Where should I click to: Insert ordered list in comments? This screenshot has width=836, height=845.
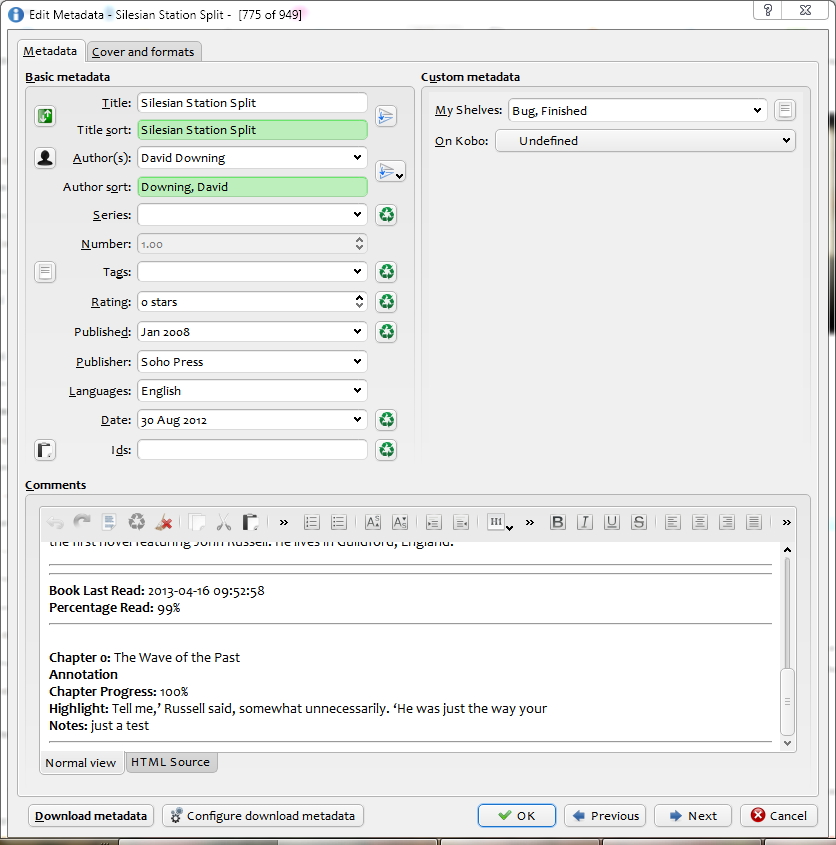tap(312, 522)
